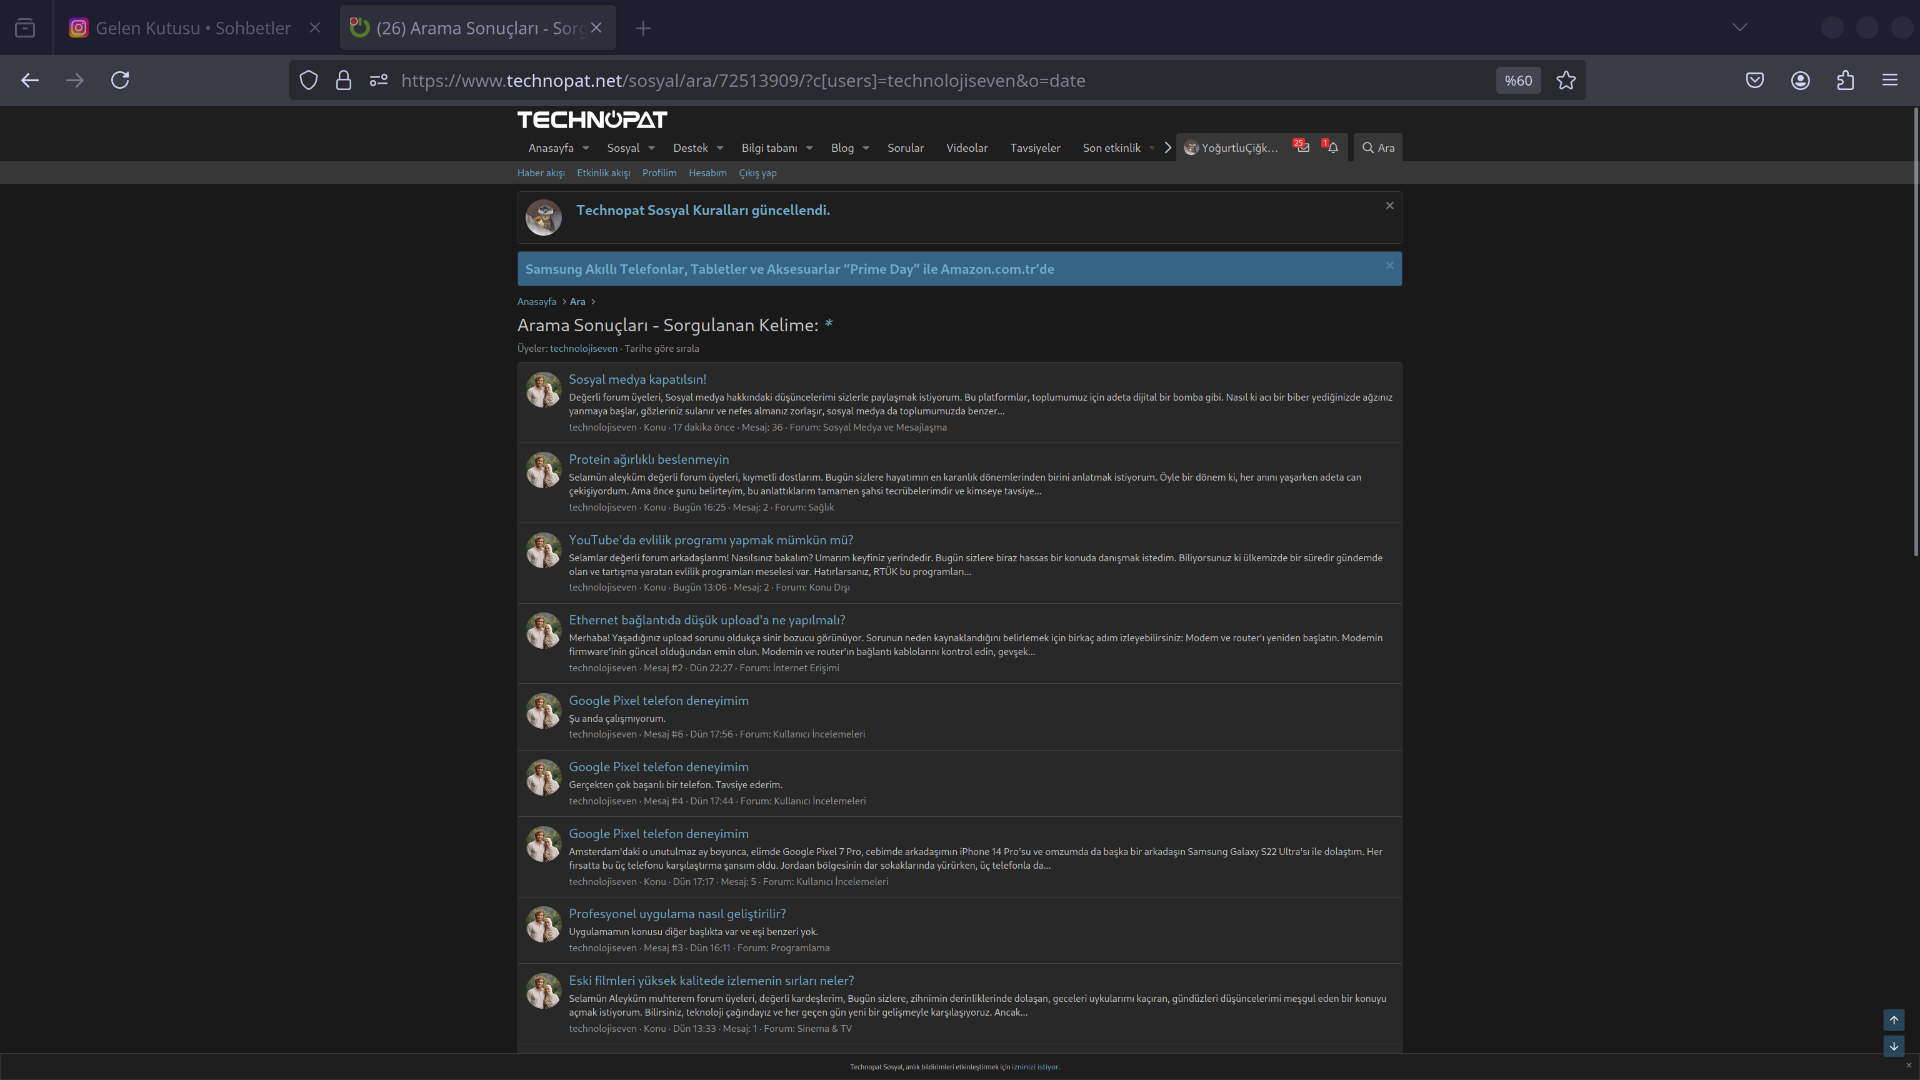Open the Firefox hamburger menu

[1889, 80]
